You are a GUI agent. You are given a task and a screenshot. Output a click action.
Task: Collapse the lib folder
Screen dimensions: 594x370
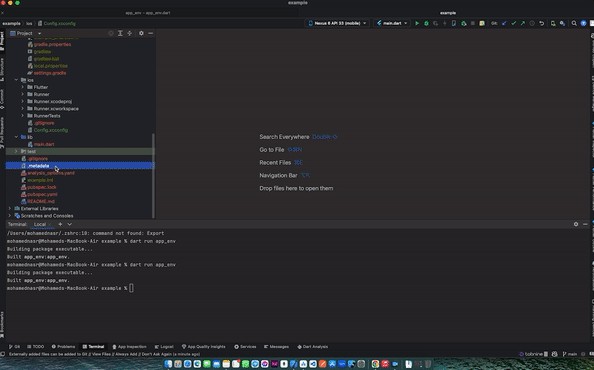tap(16, 137)
